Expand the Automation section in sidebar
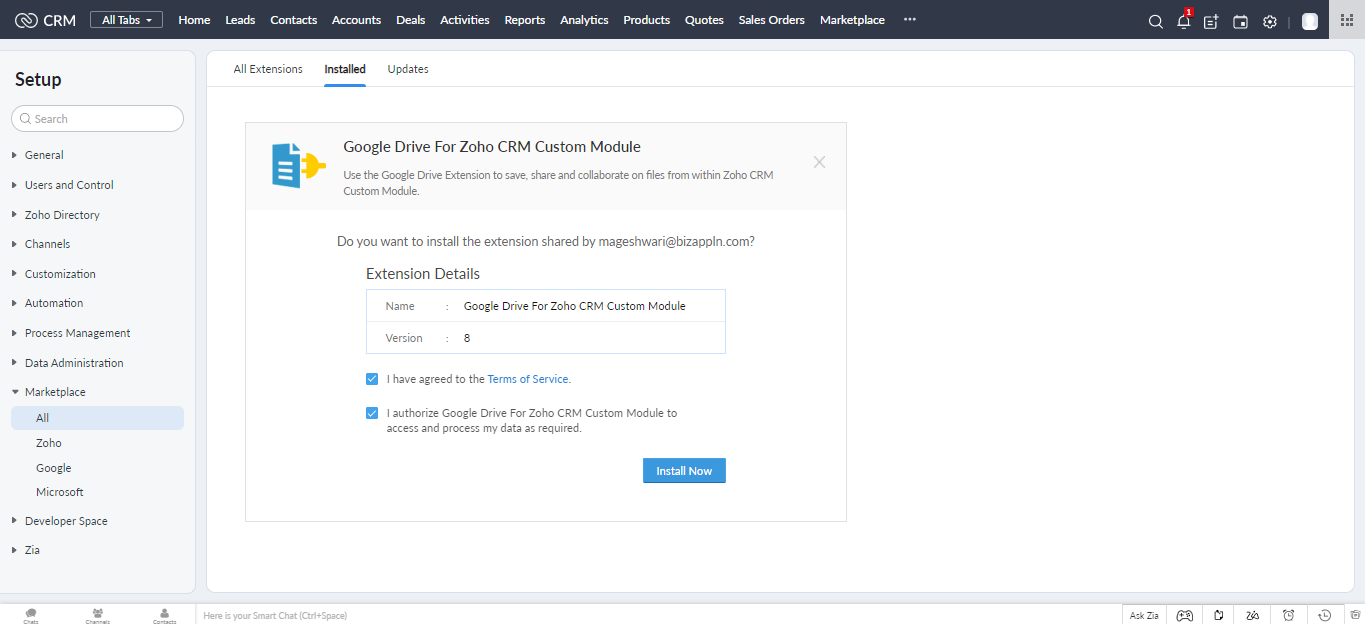 (x=54, y=303)
